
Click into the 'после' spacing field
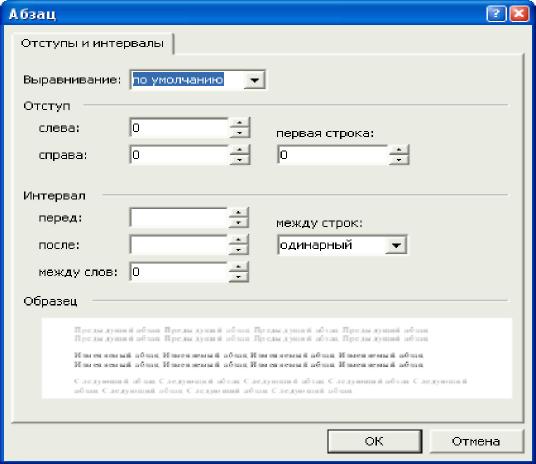(x=178, y=244)
